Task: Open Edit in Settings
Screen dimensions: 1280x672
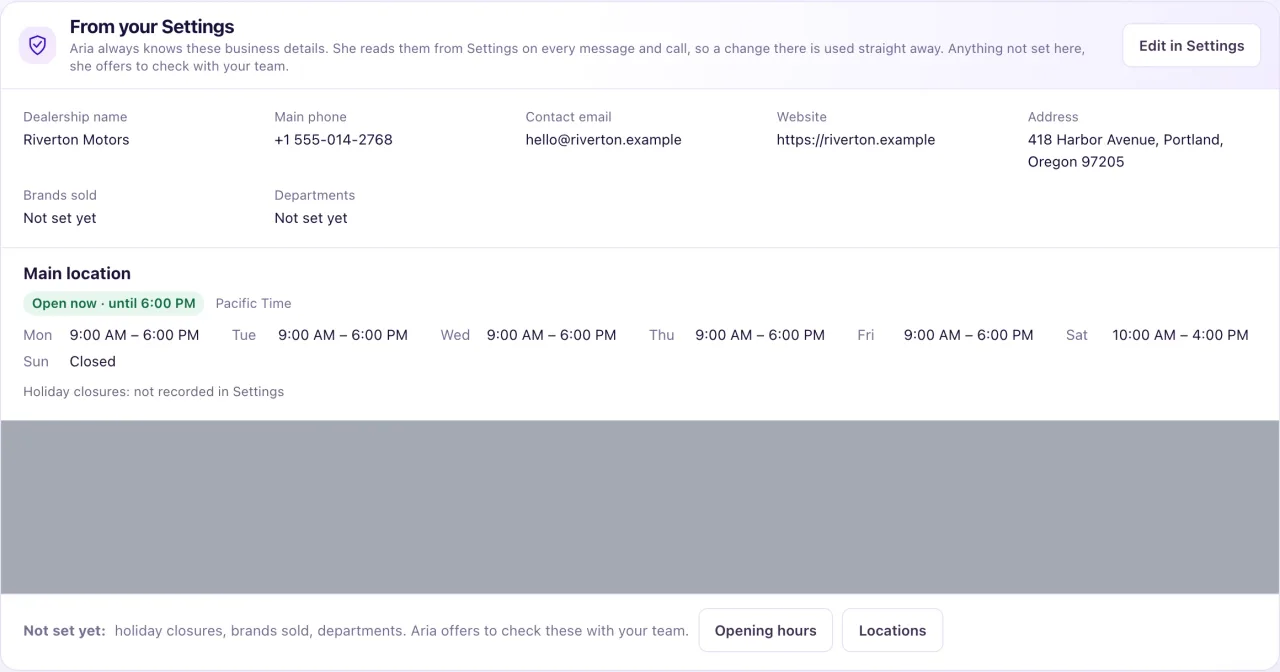Action: 1191,45
